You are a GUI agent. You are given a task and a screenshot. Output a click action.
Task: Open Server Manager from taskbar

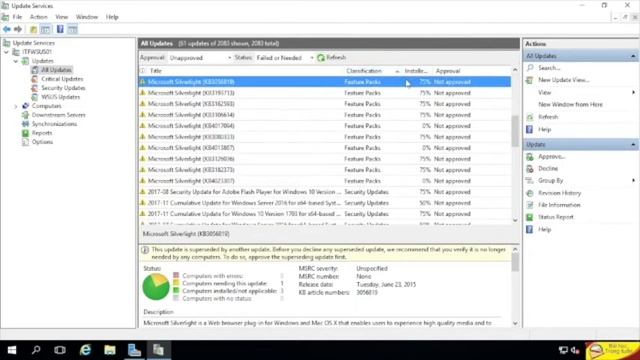coord(134,350)
